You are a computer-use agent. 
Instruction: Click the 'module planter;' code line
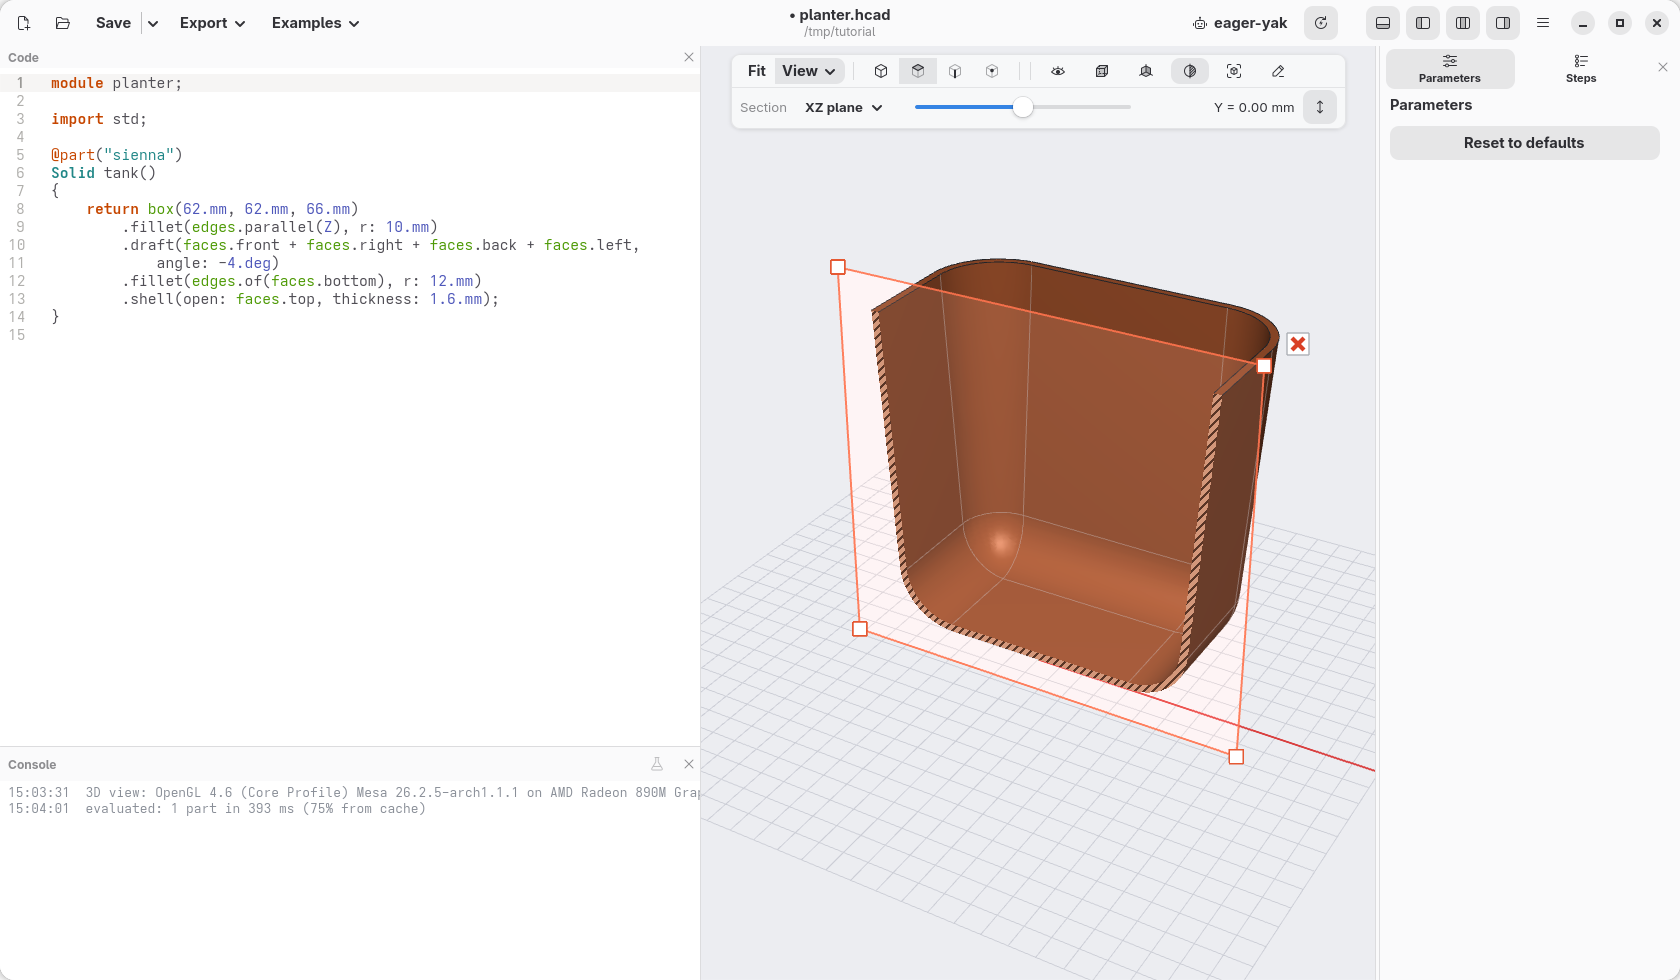(x=117, y=83)
